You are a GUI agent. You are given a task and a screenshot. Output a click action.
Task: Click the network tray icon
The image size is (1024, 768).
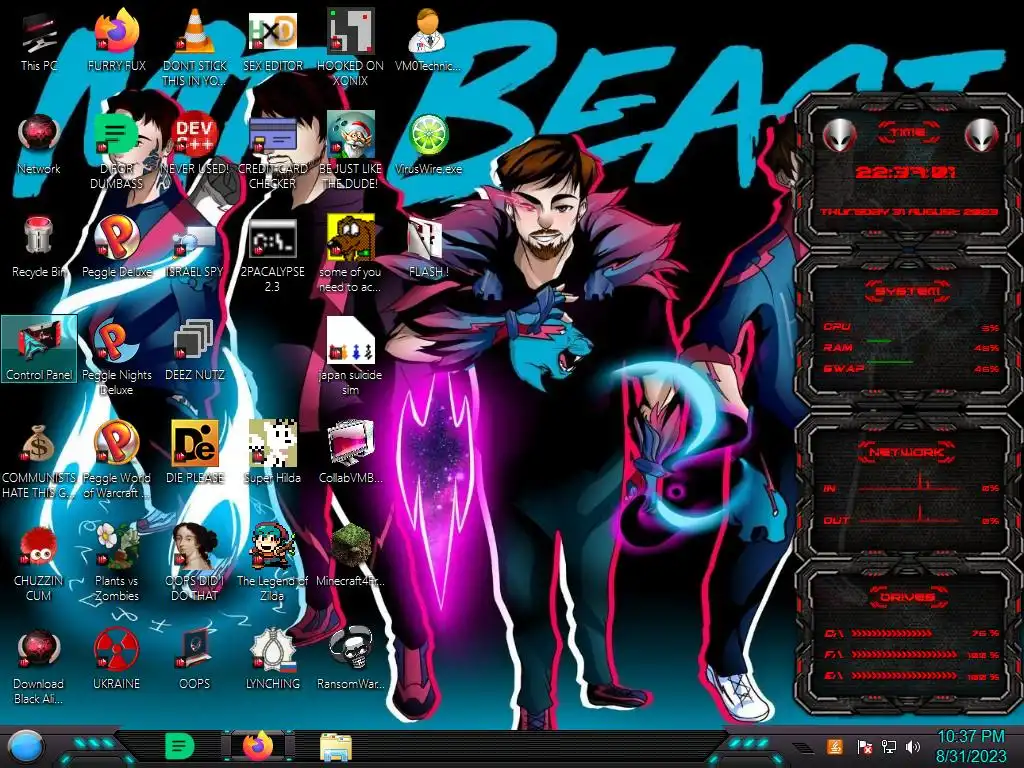(x=889, y=746)
